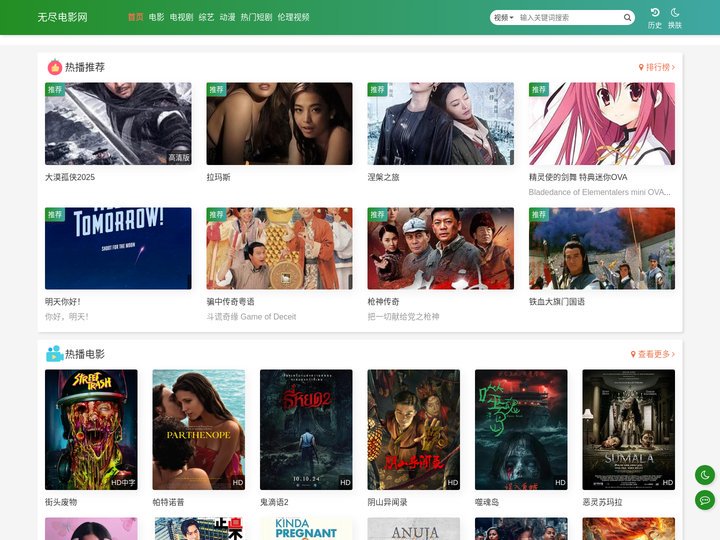Open the Parthenope movie poster

pyautogui.click(x=198, y=429)
